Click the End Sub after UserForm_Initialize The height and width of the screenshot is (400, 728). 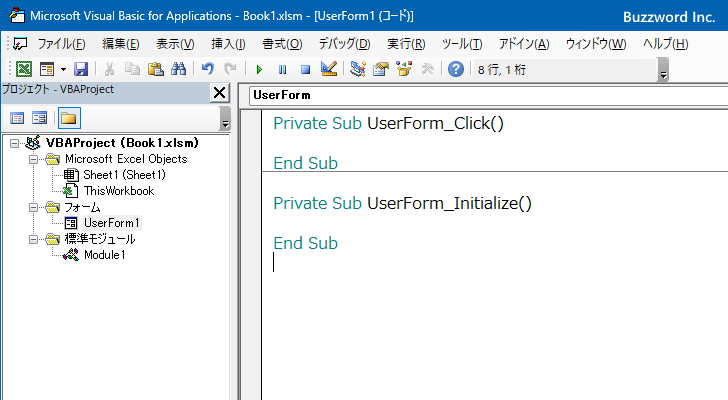coord(306,243)
